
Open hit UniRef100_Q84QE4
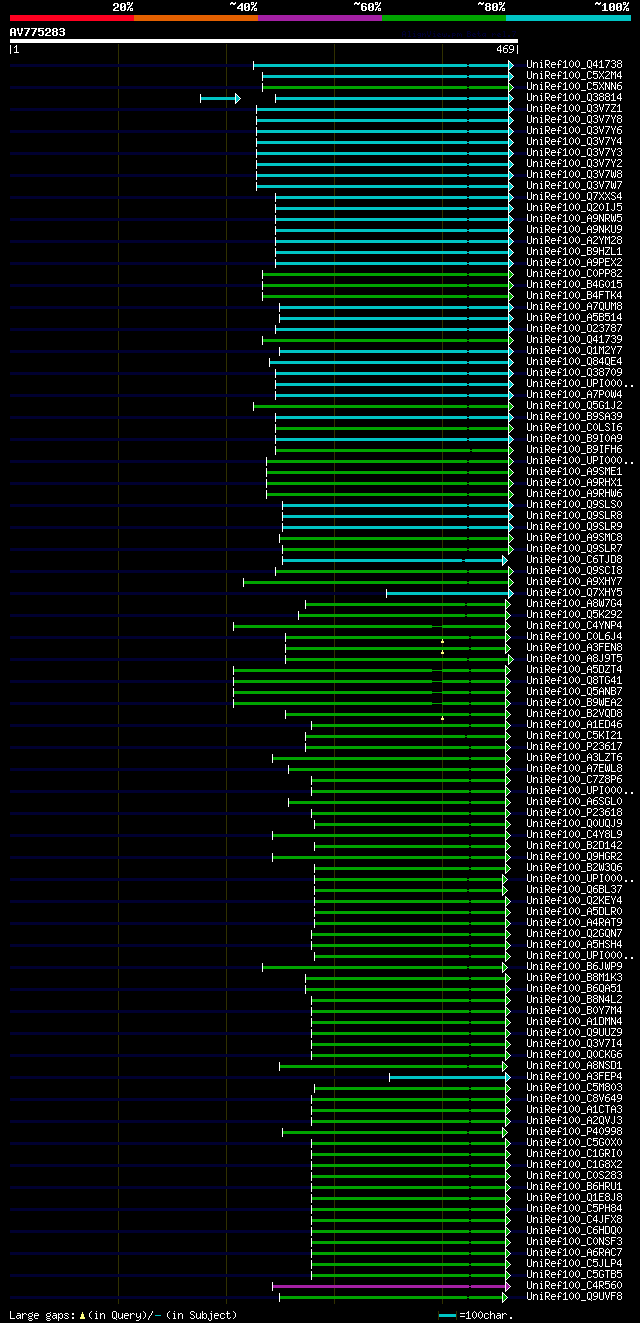point(574,361)
